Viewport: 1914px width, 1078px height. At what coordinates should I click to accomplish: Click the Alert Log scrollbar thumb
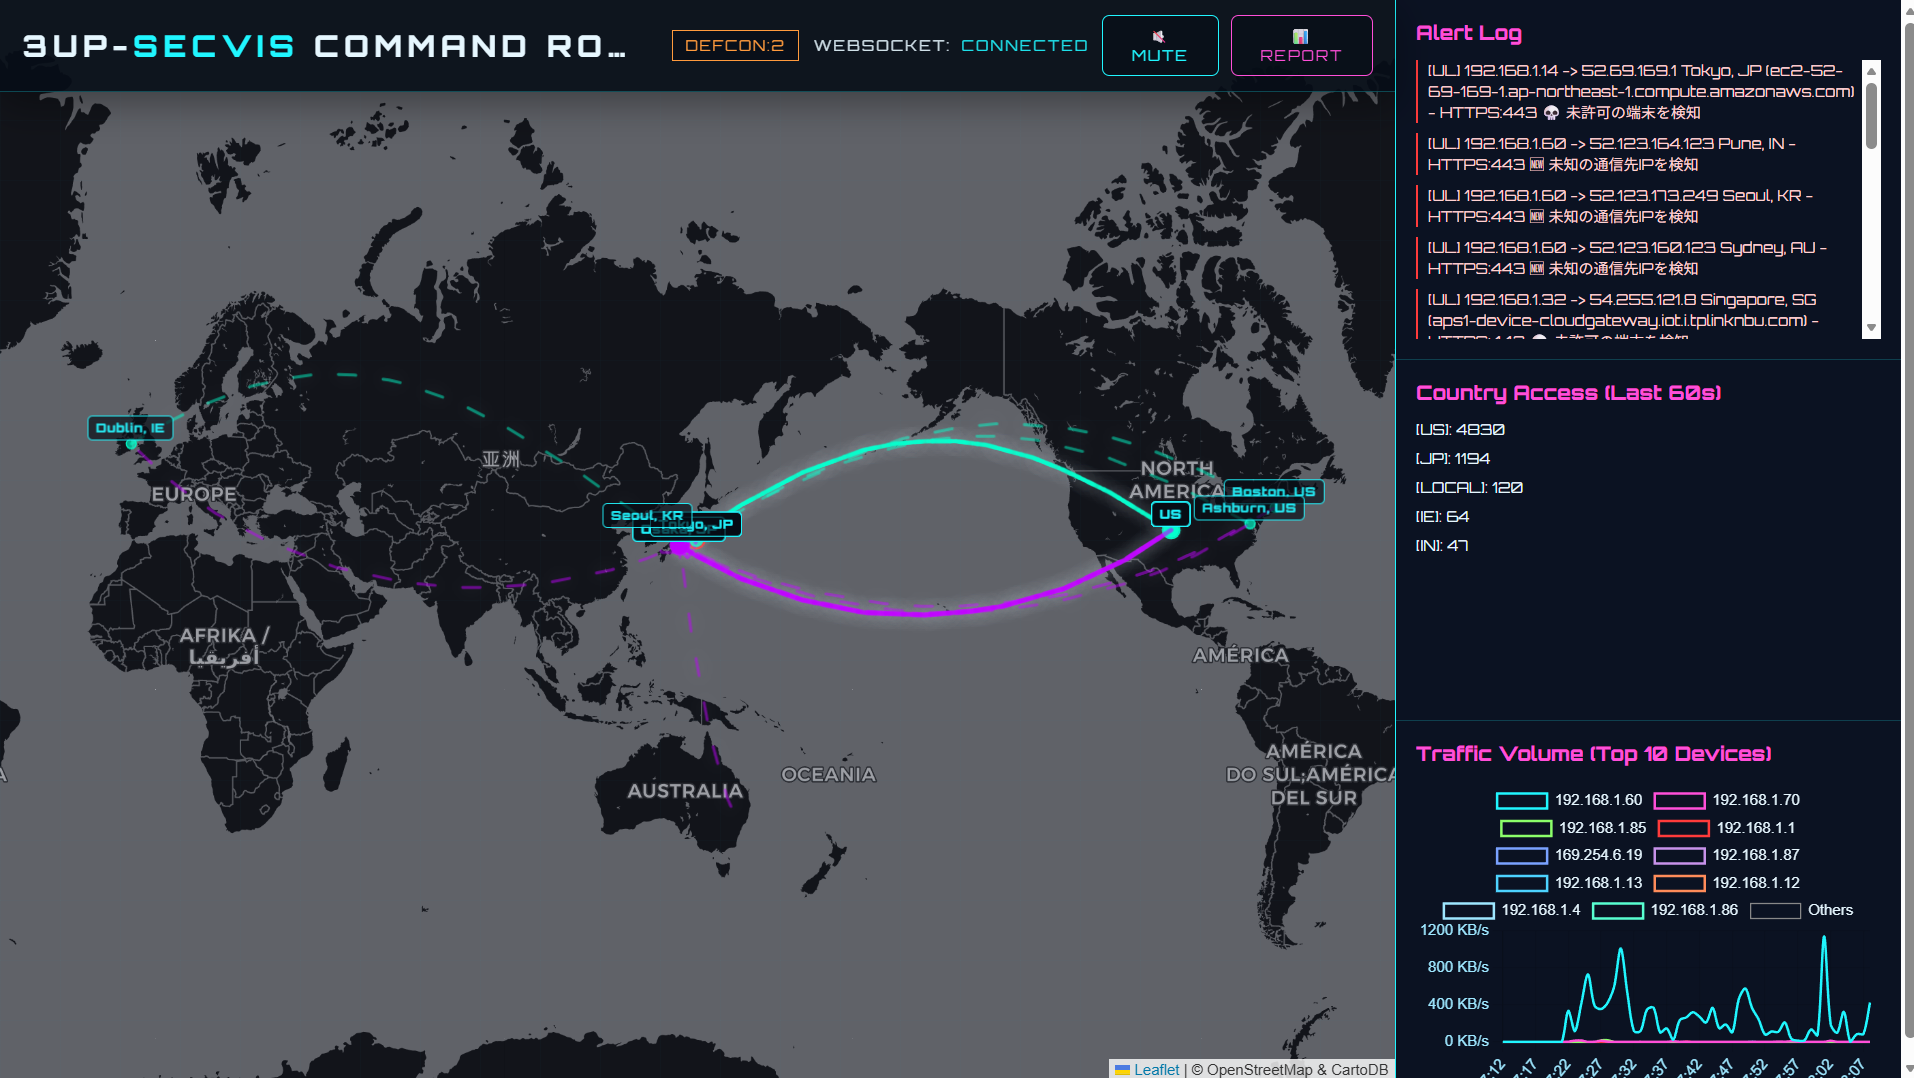coord(1871,115)
